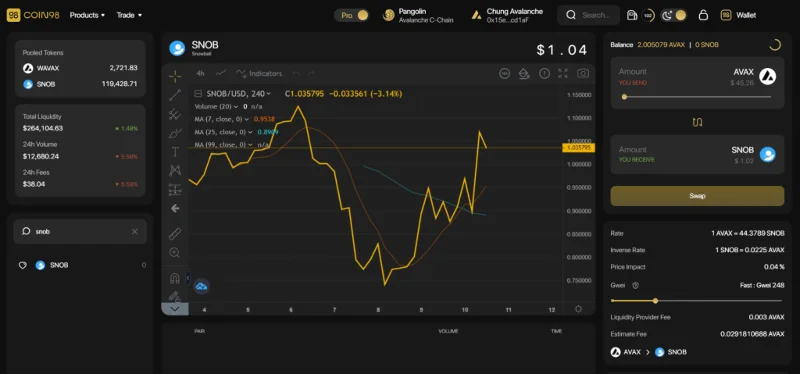Toggle dark mode switch
Screen dimensions: 800x374
674,15
